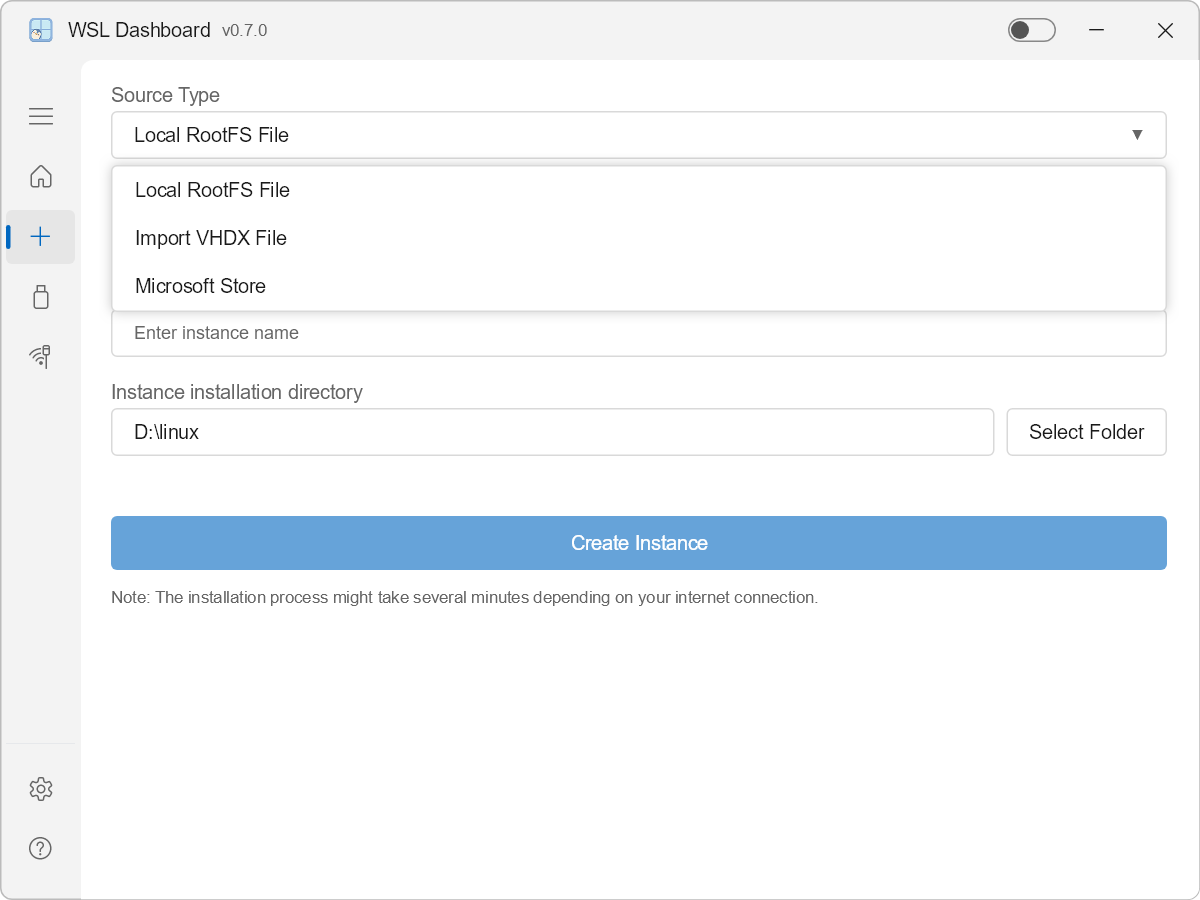The image size is (1200, 900).
Task: Go to the Home dashboard view
Action: point(41,176)
